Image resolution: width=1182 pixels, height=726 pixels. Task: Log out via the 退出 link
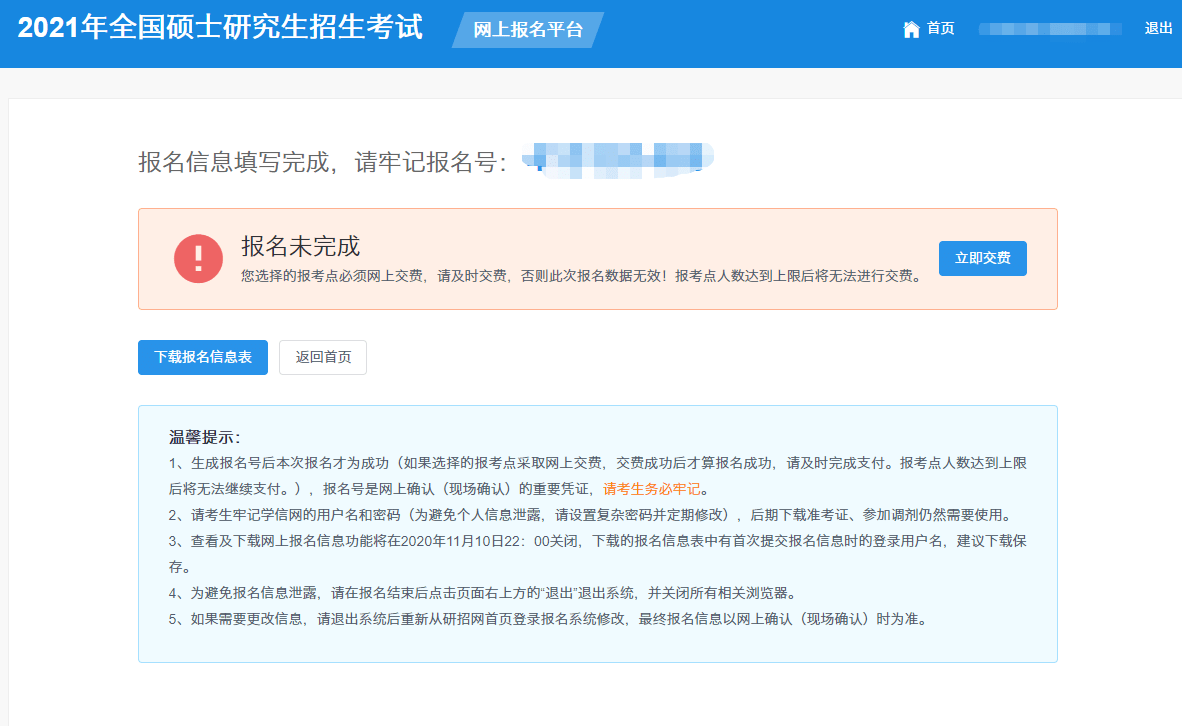1158,29
